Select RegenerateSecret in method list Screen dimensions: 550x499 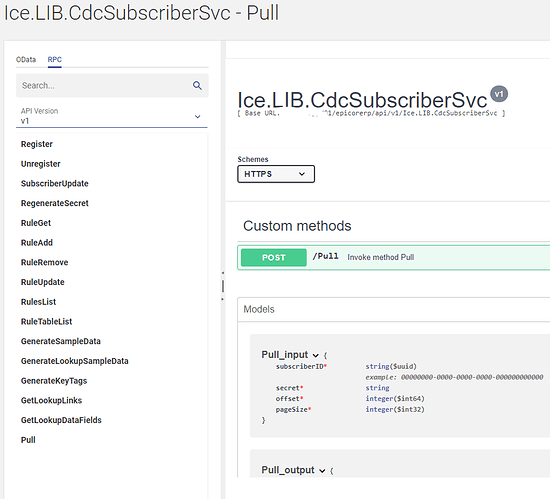click(x=55, y=203)
